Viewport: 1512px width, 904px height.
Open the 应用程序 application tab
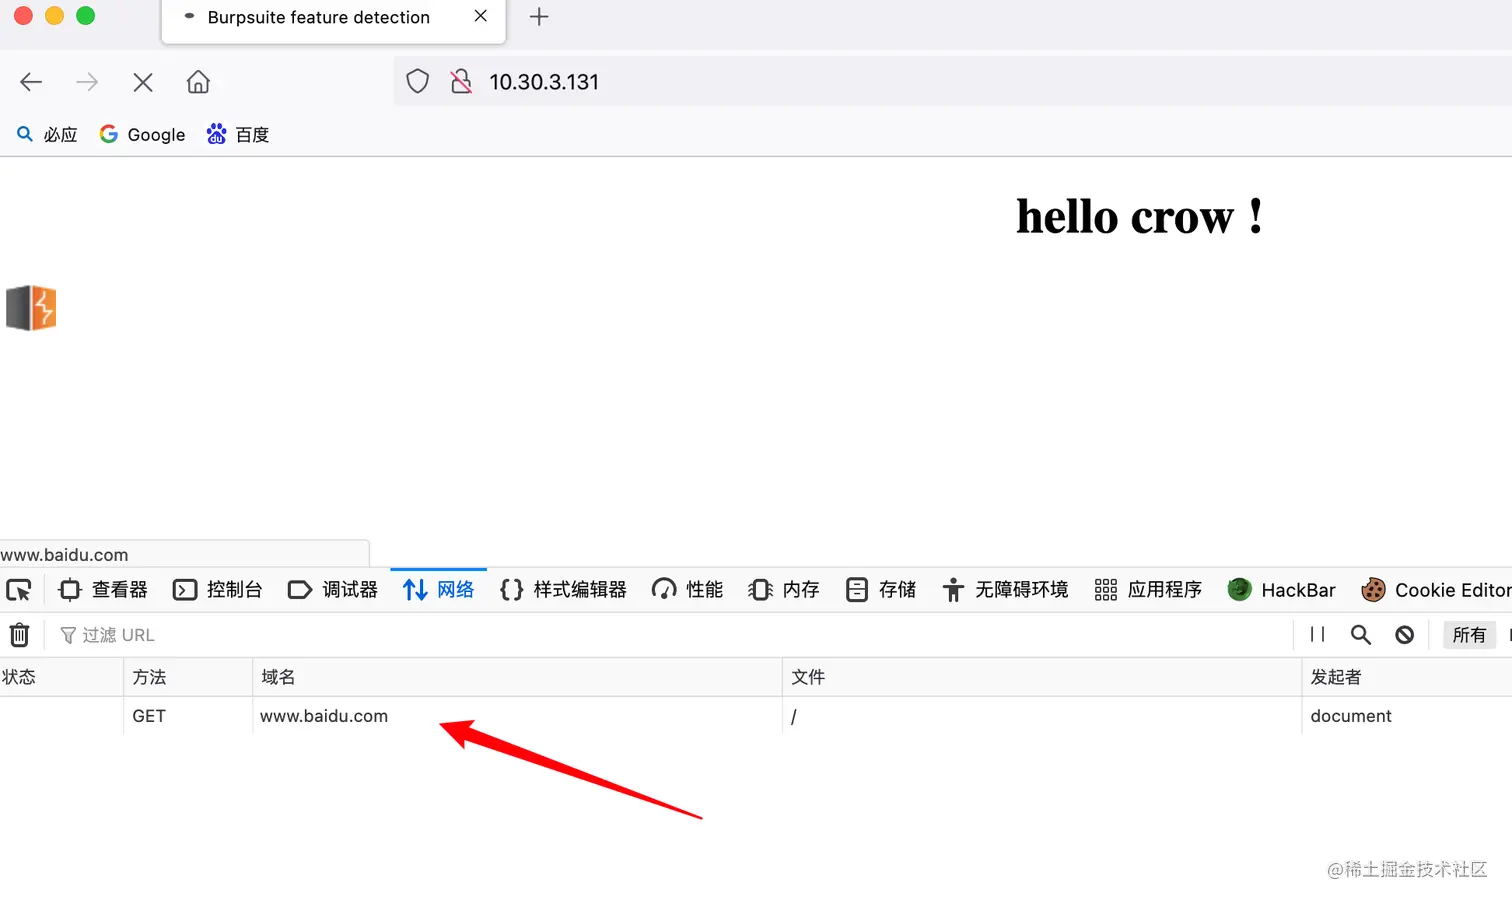coord(1148,590)
